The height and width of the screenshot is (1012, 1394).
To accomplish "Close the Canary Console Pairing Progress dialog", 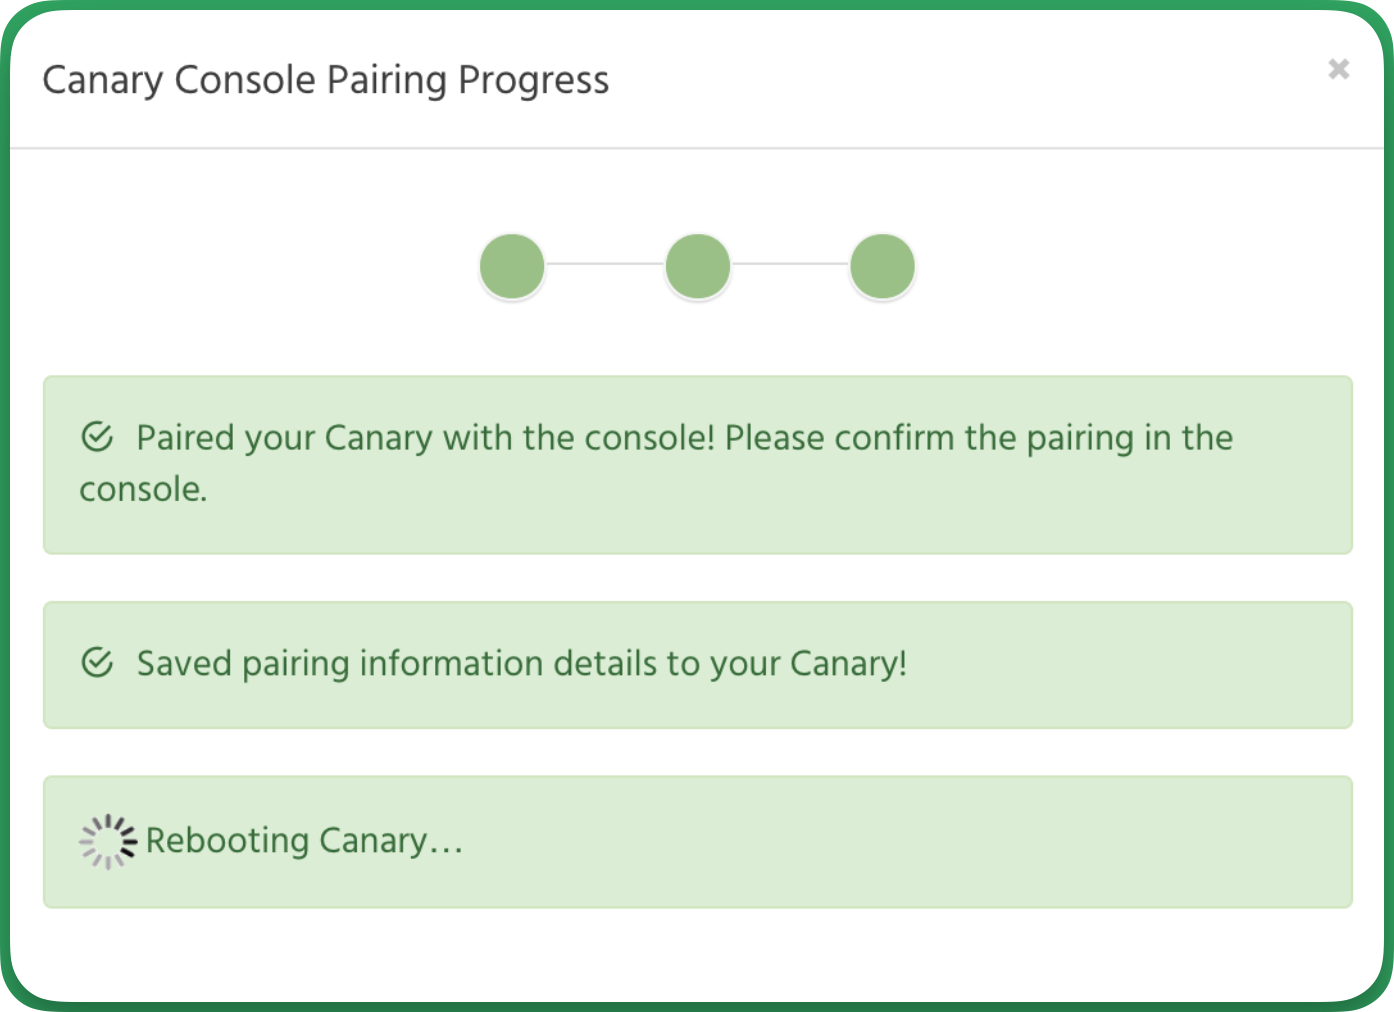I will (x=1338, y=69).
